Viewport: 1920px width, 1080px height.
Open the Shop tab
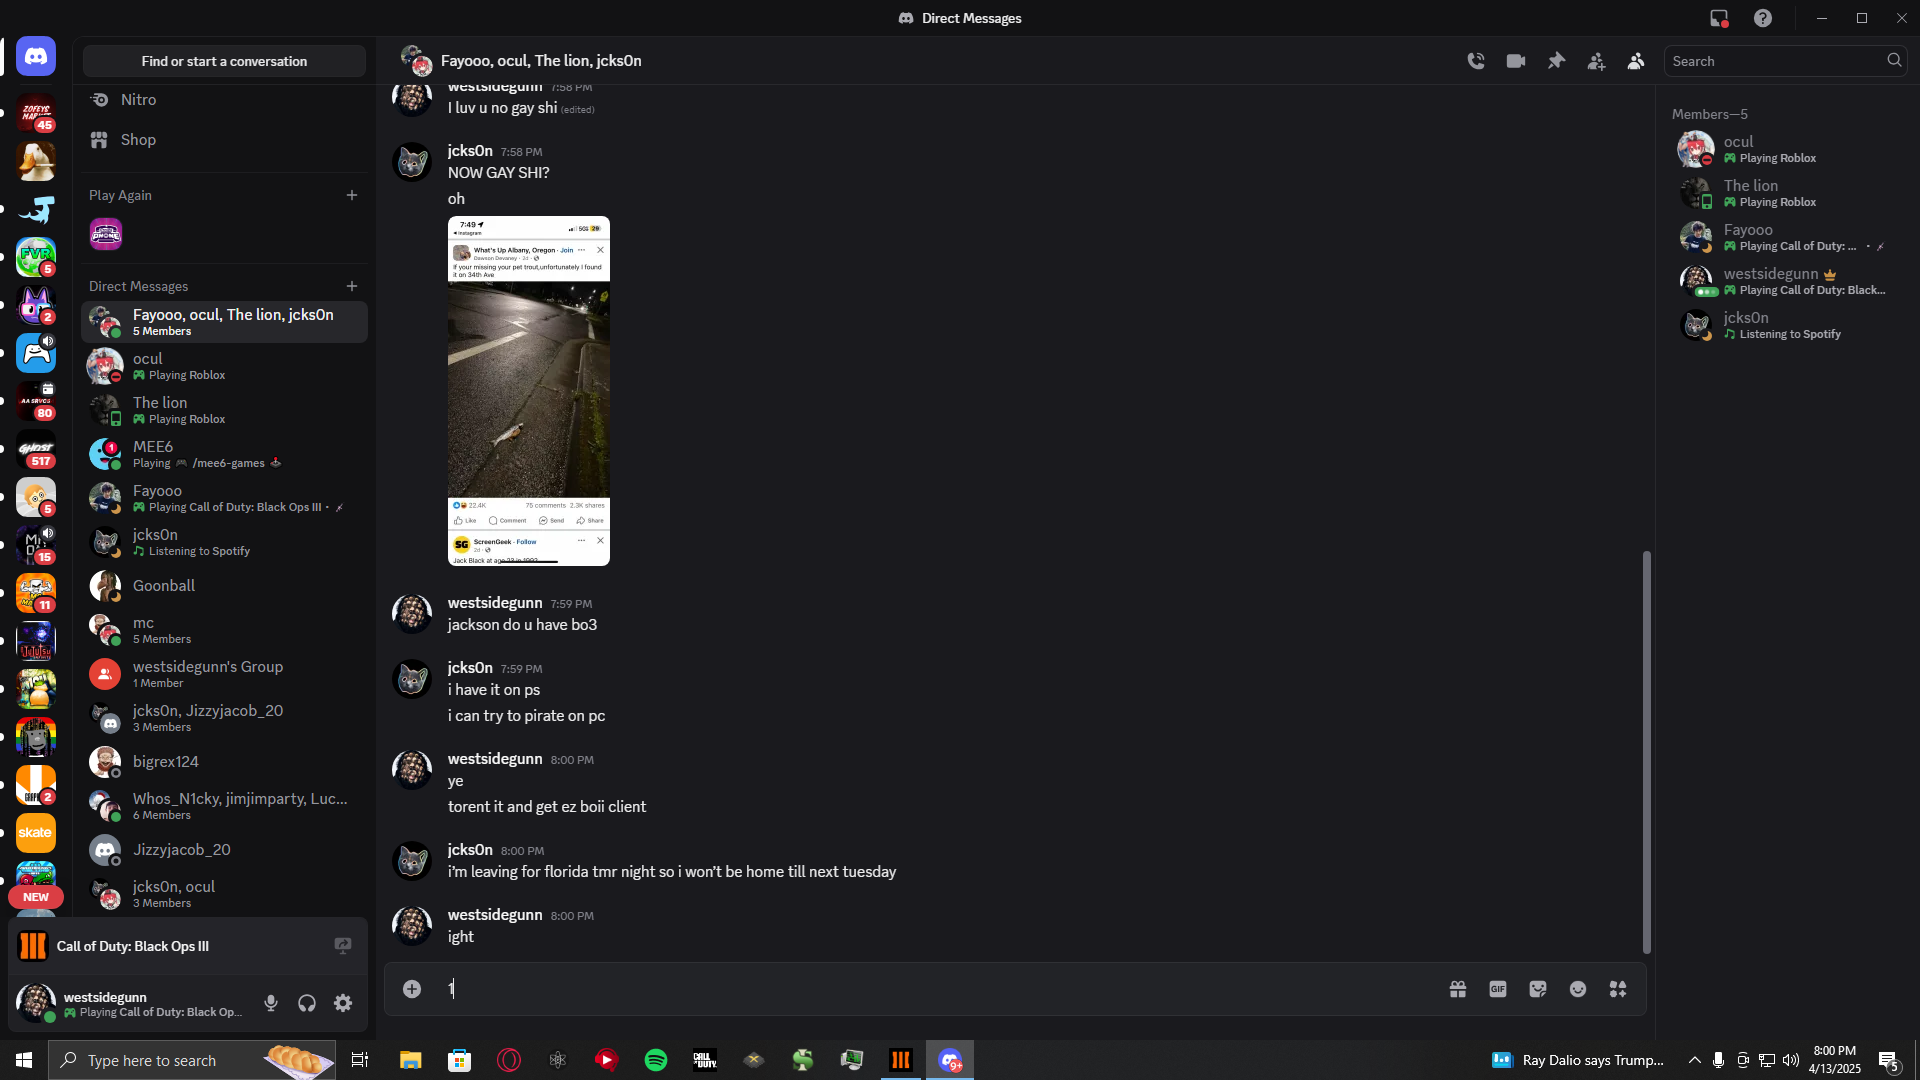pos(138,140)
